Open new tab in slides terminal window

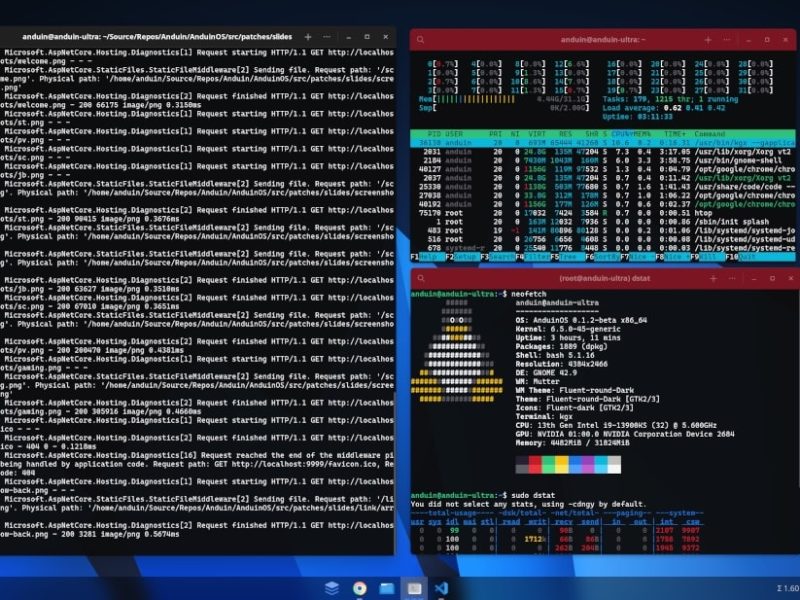[308, 37]
